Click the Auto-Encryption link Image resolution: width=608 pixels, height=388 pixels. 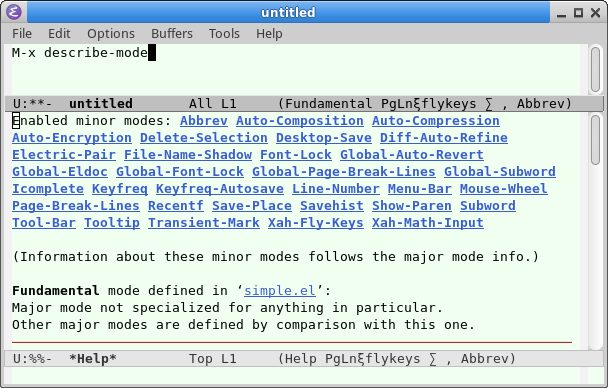pyautogui.click(x=72, y=138)
